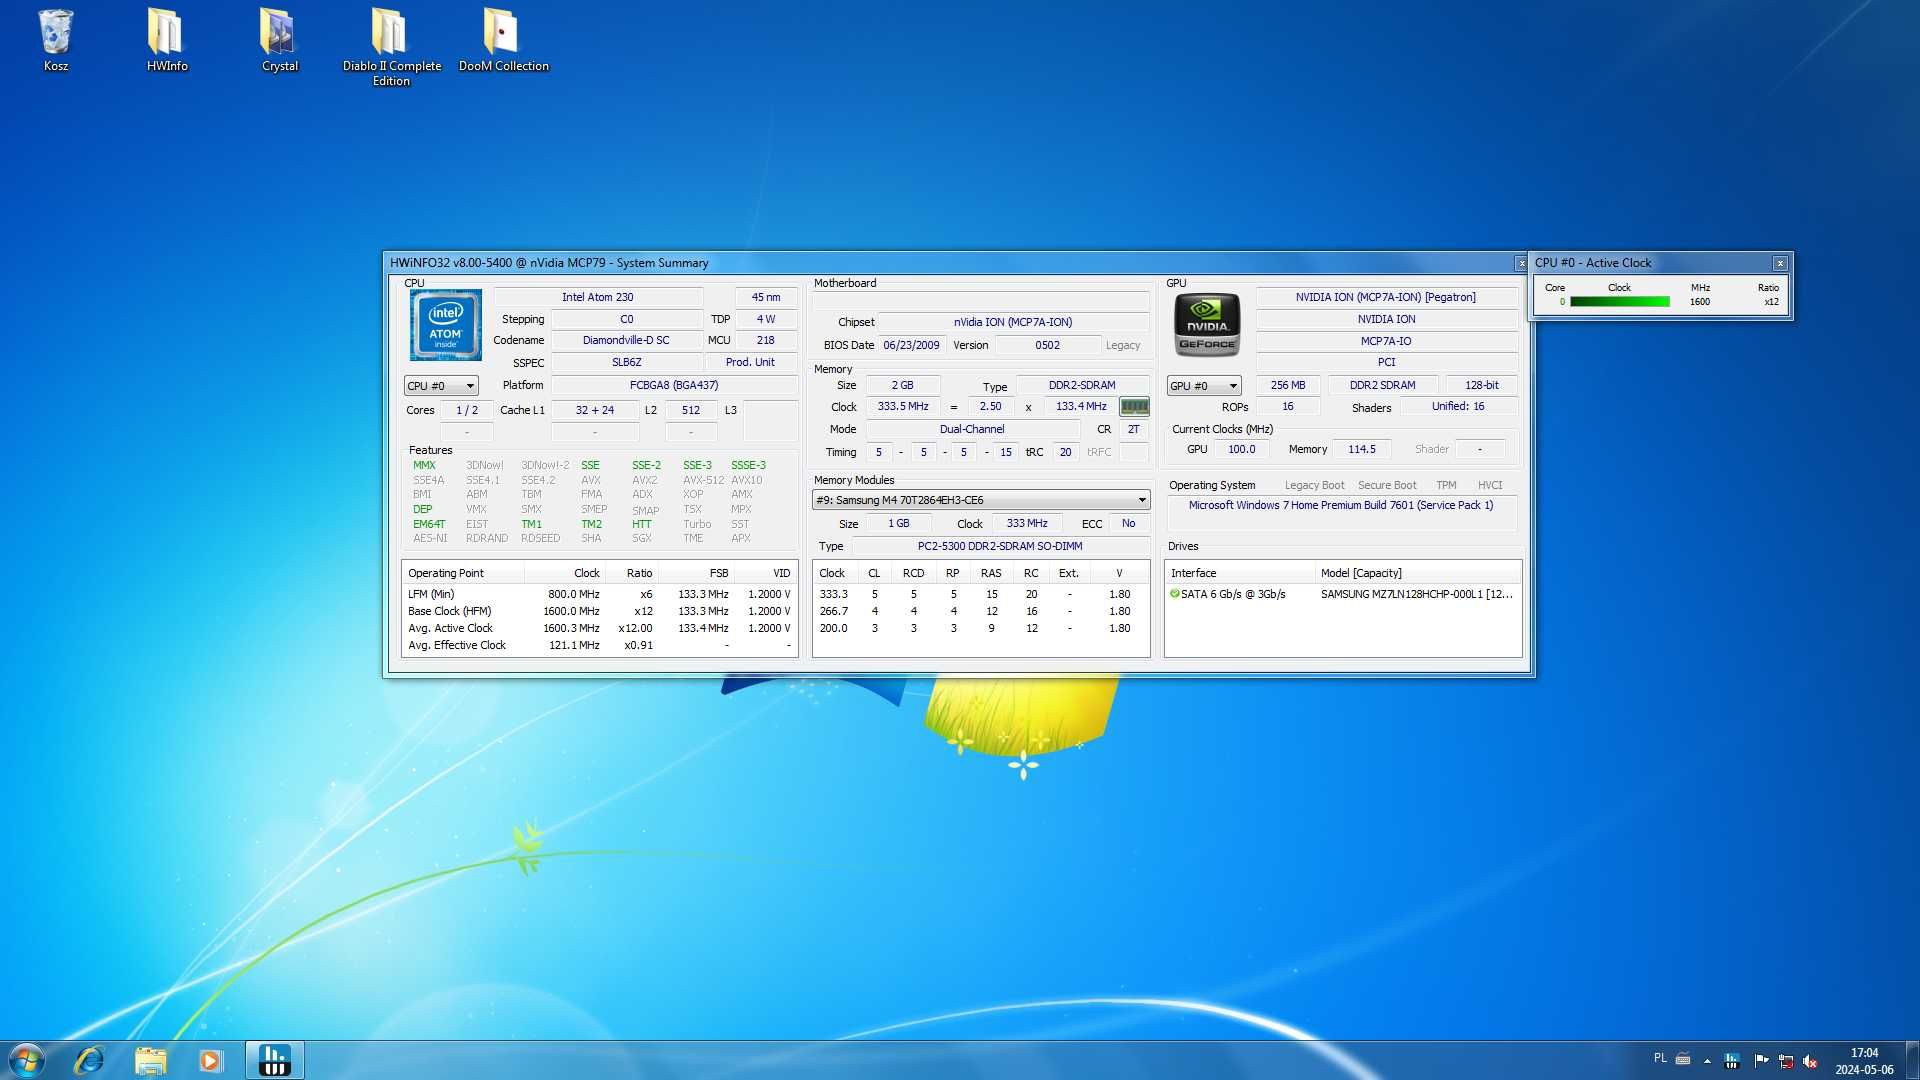Image resolution: width=1920 pixels, height=1080 pixels.
Task: Click the SSSE-3 feature flag
Action: tap(748, 465)
